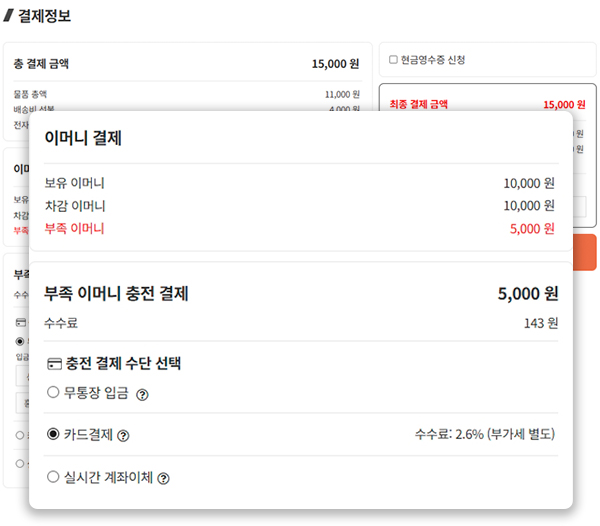This screenshot has width=600, height=526.
Task: Click the 부족 이머니 red label
Action: click(x=74, y=229)
